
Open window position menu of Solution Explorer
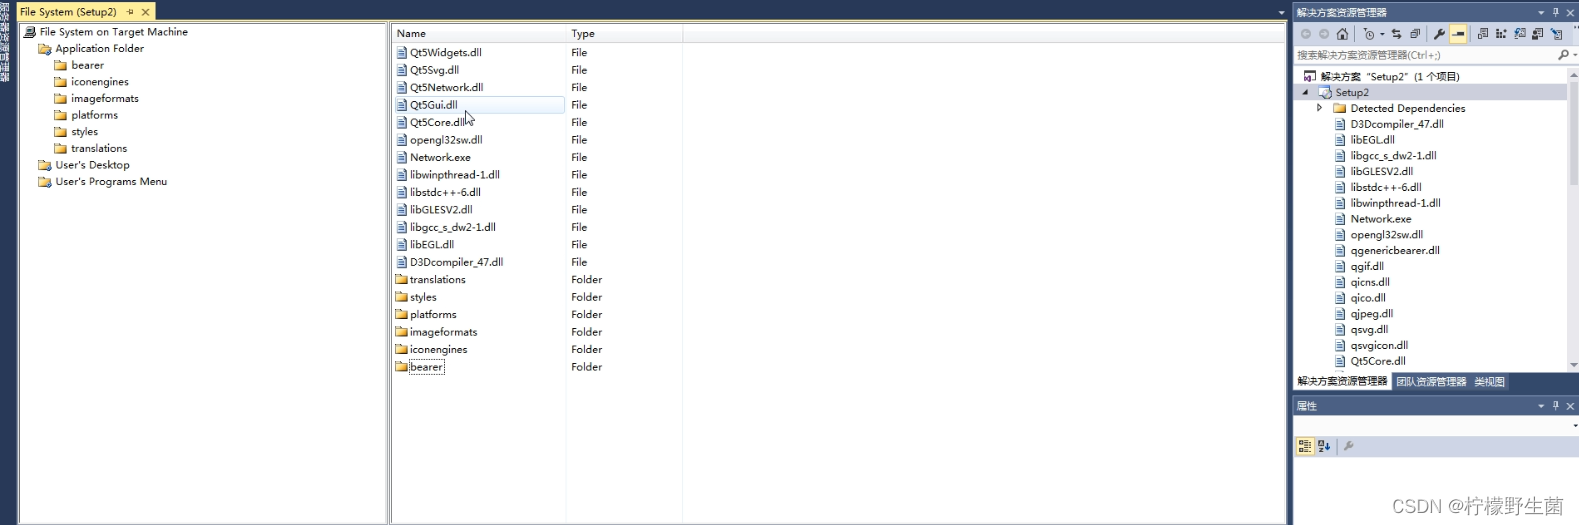click(x=1541, y=12)
